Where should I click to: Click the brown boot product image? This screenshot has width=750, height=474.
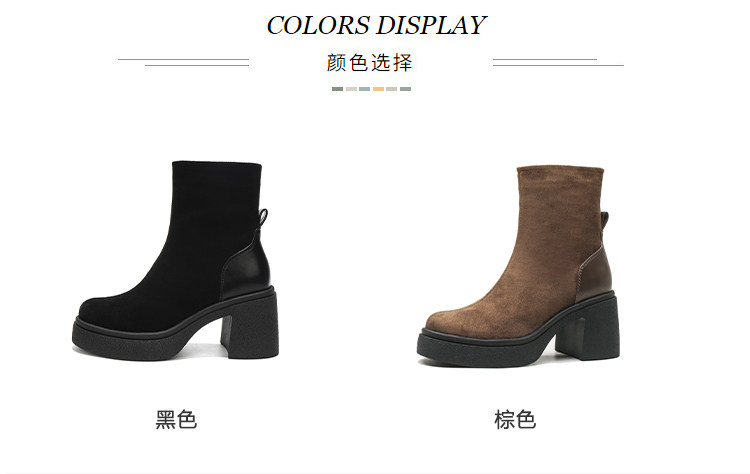[x=518, y=267]
